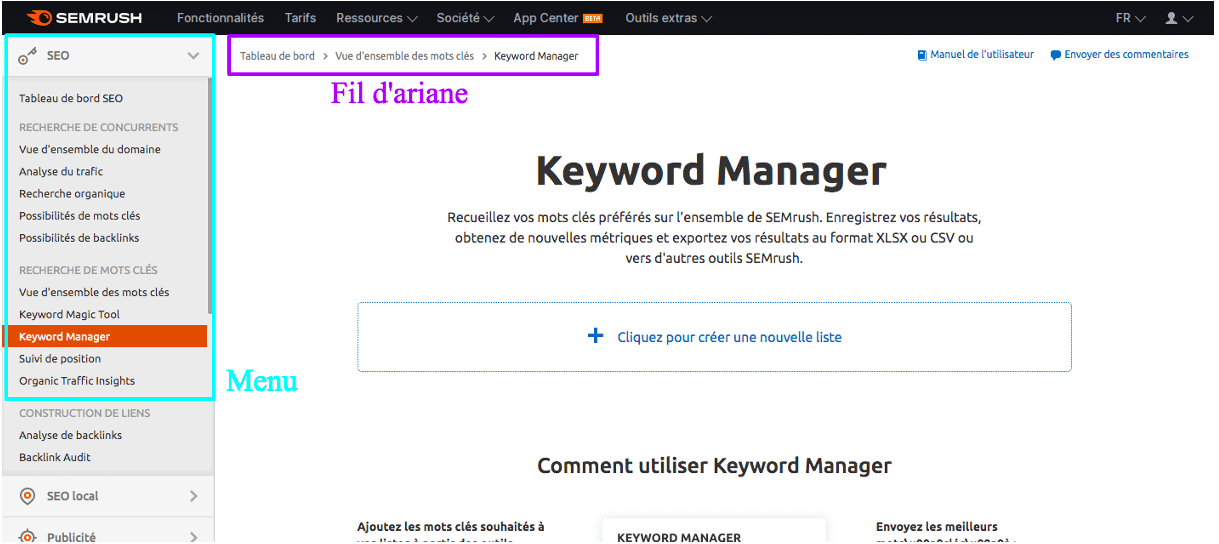The width and height of the screenshot is (1219, 544).
Task: Click the BETA badge next to App Center
Action: 593,18
